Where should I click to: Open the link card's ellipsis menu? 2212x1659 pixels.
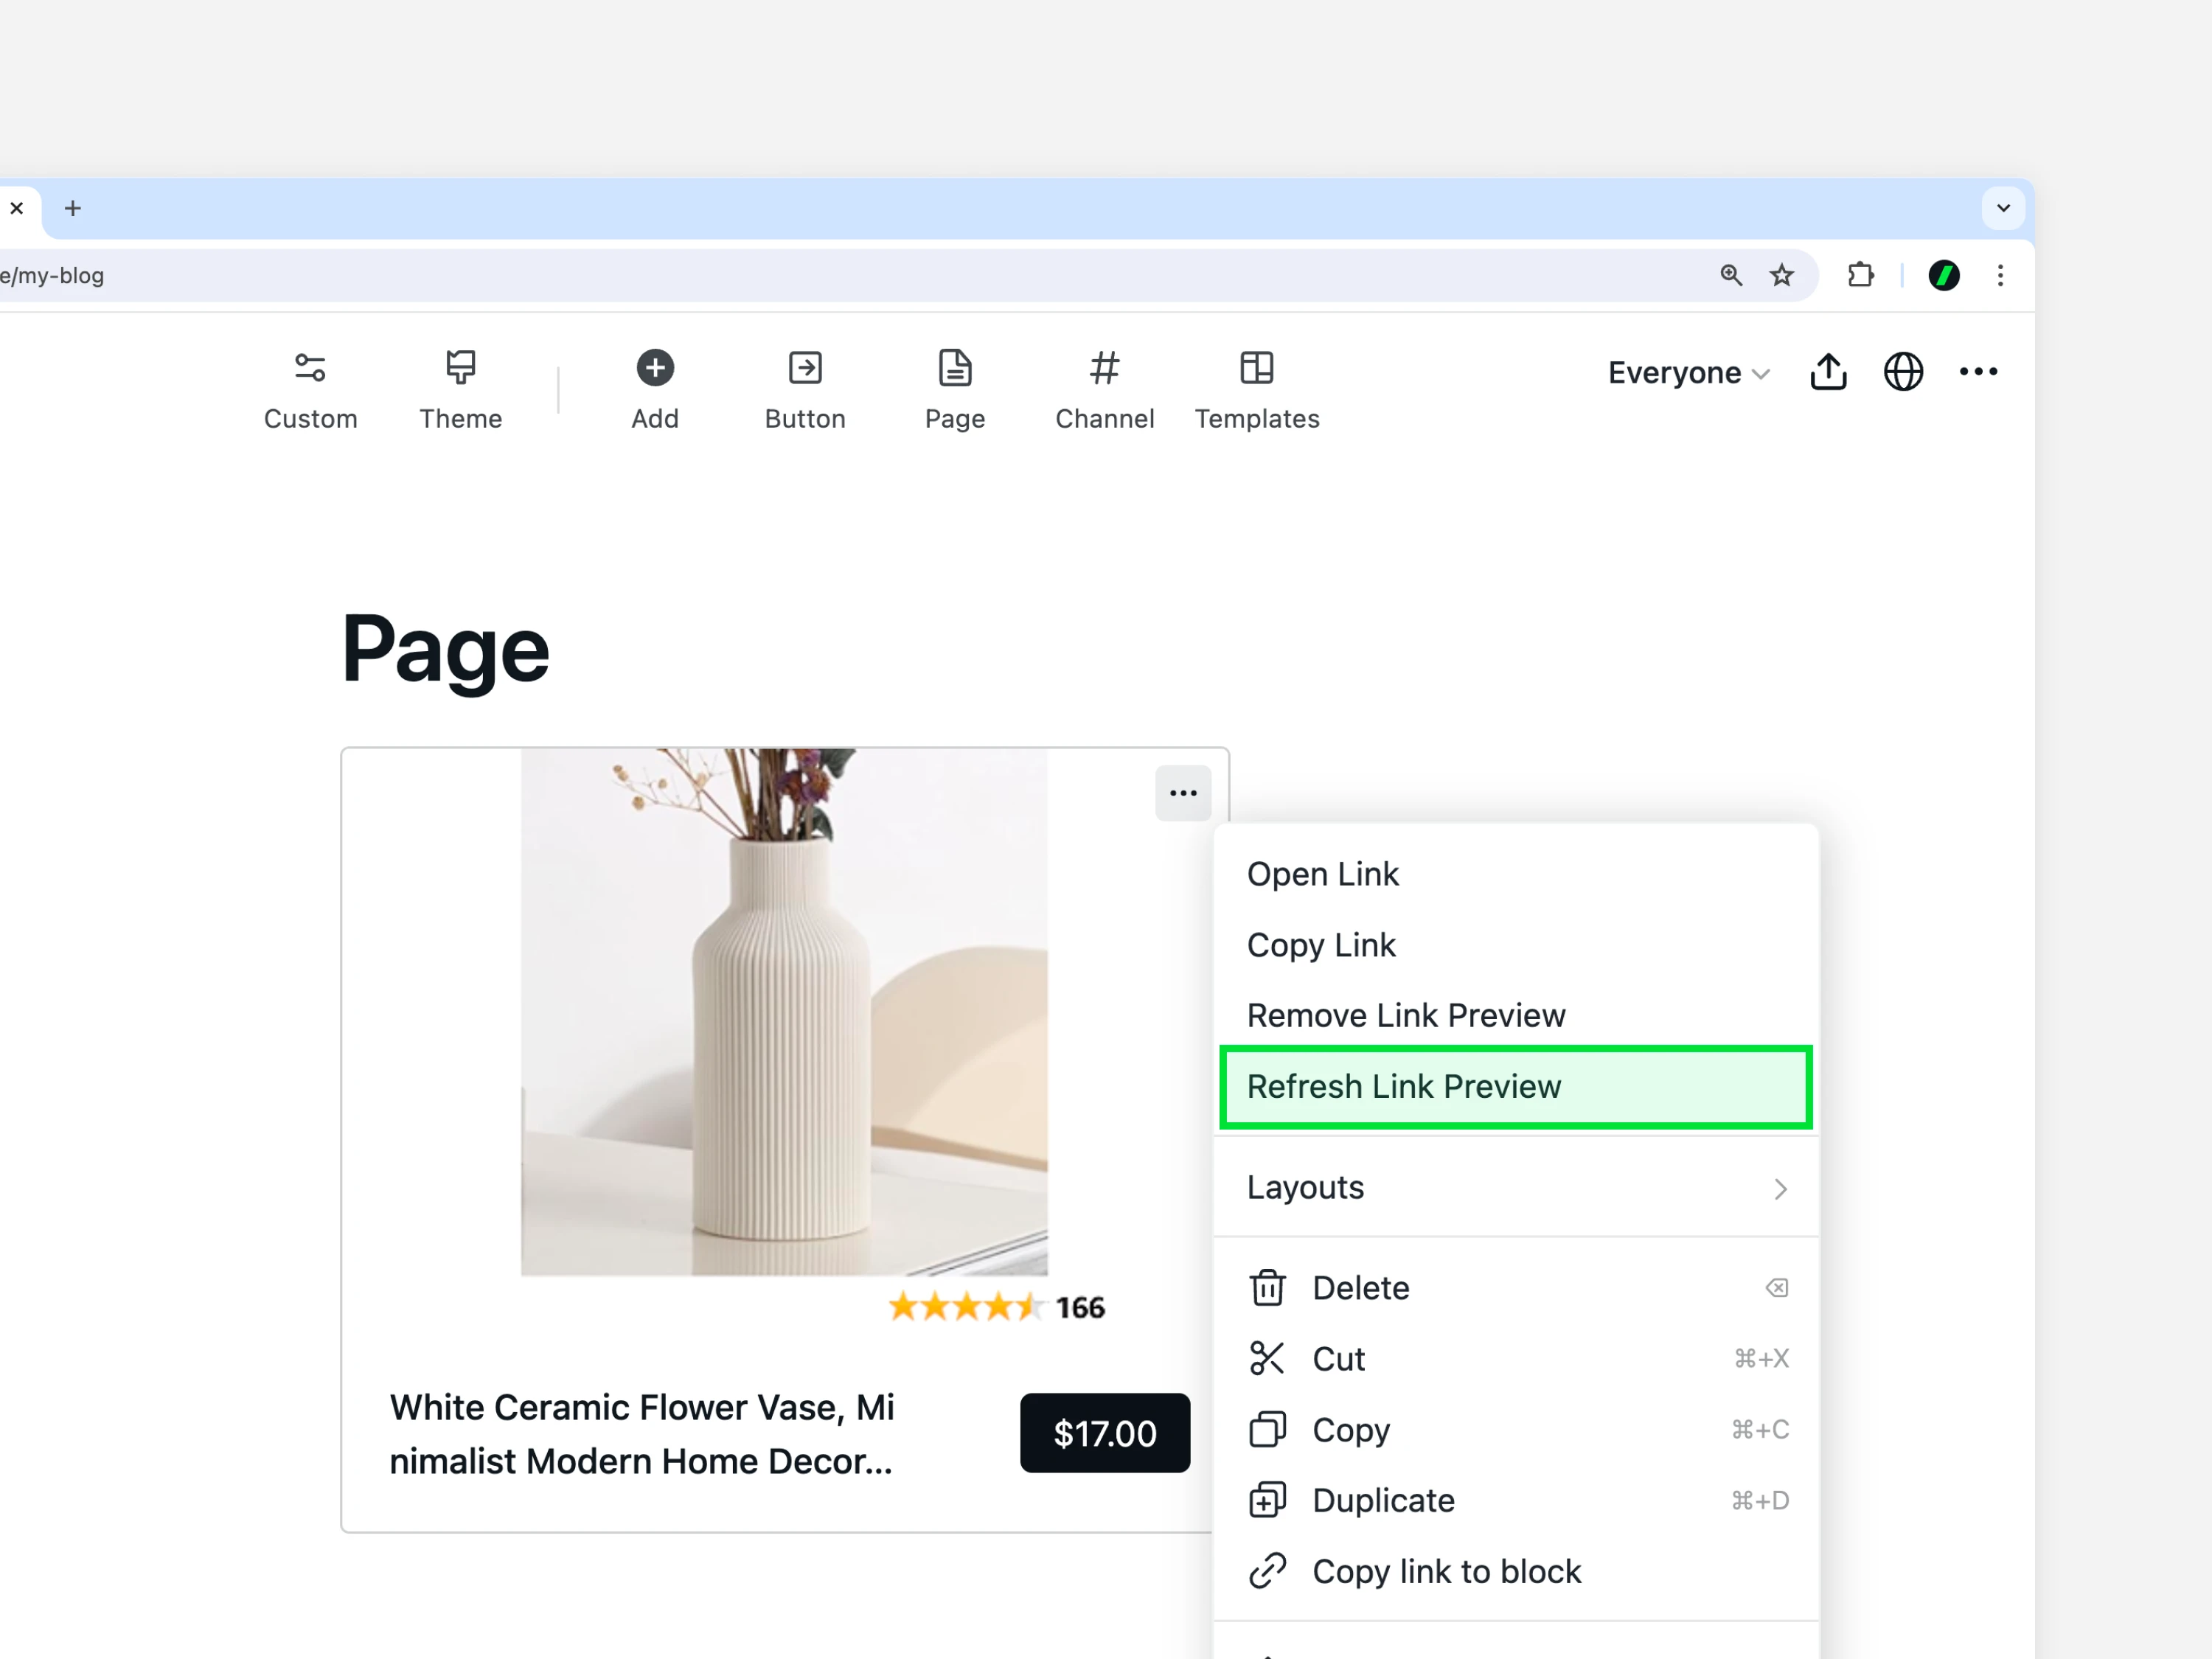point(1183,793)
